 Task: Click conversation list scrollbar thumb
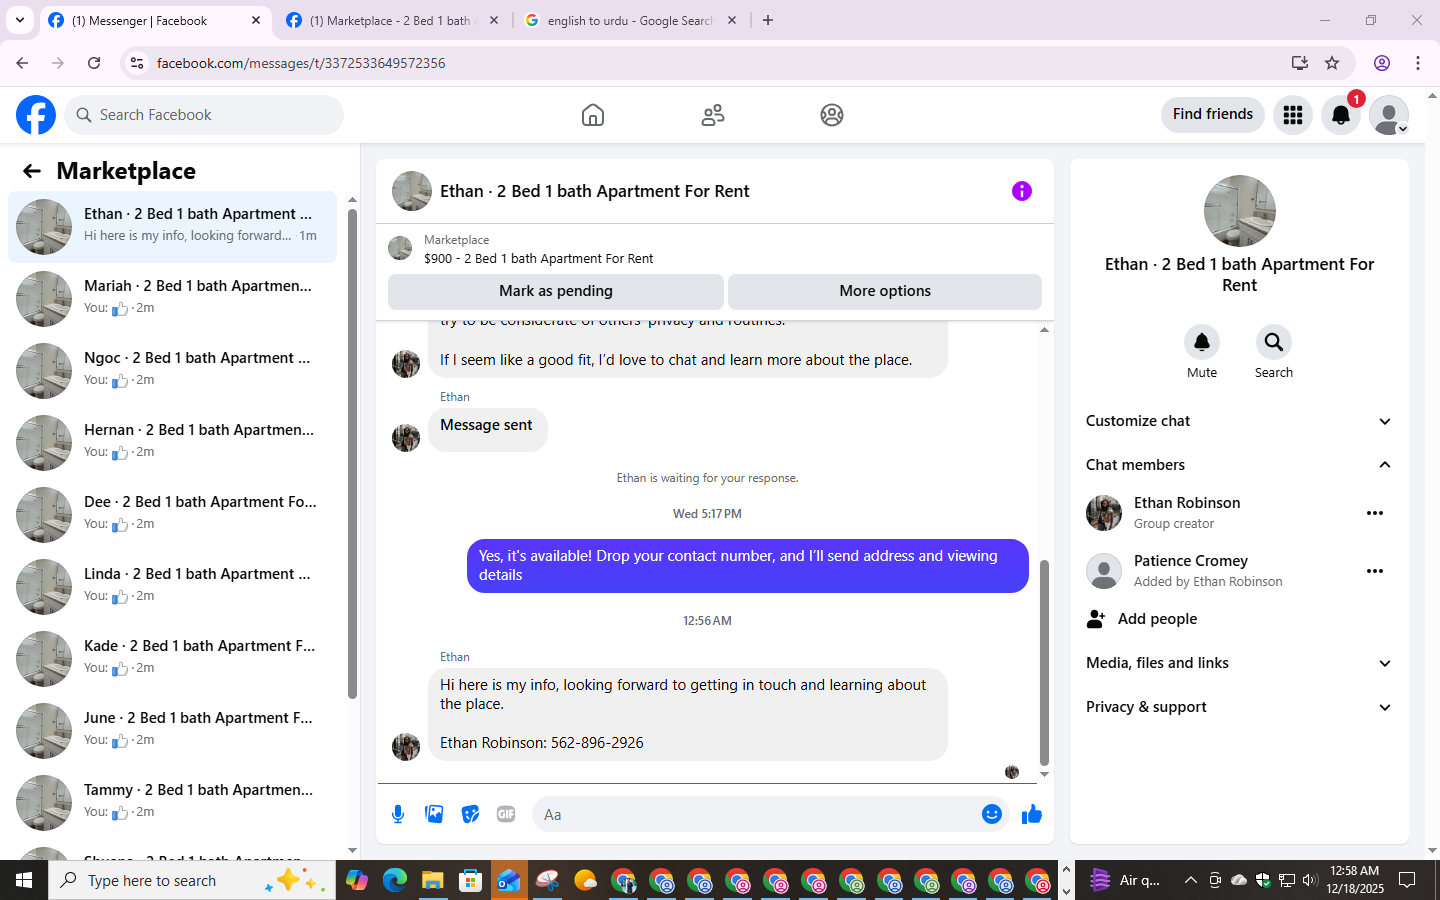pos(352,454)
